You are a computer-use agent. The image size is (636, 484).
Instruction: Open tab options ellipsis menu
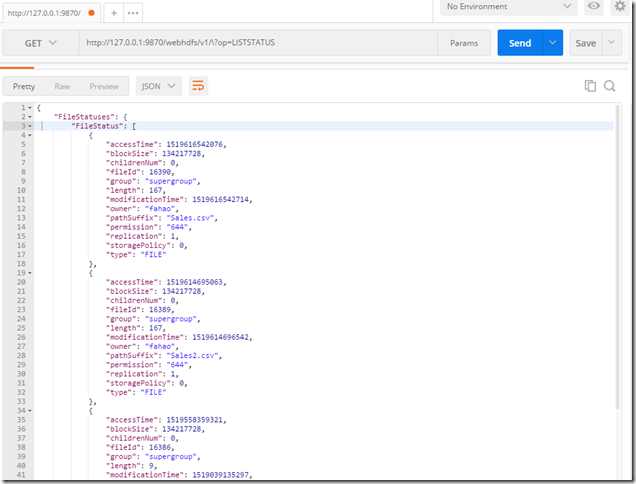click(x=133, y=13)
